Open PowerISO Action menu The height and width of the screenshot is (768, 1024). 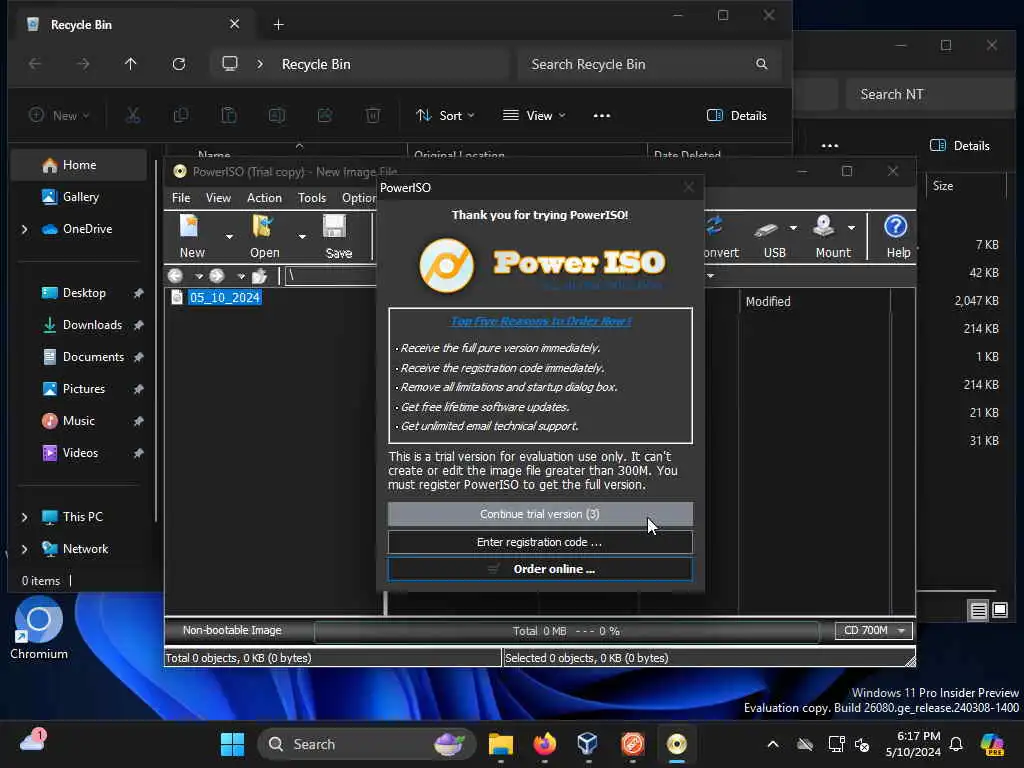point(264,198)
